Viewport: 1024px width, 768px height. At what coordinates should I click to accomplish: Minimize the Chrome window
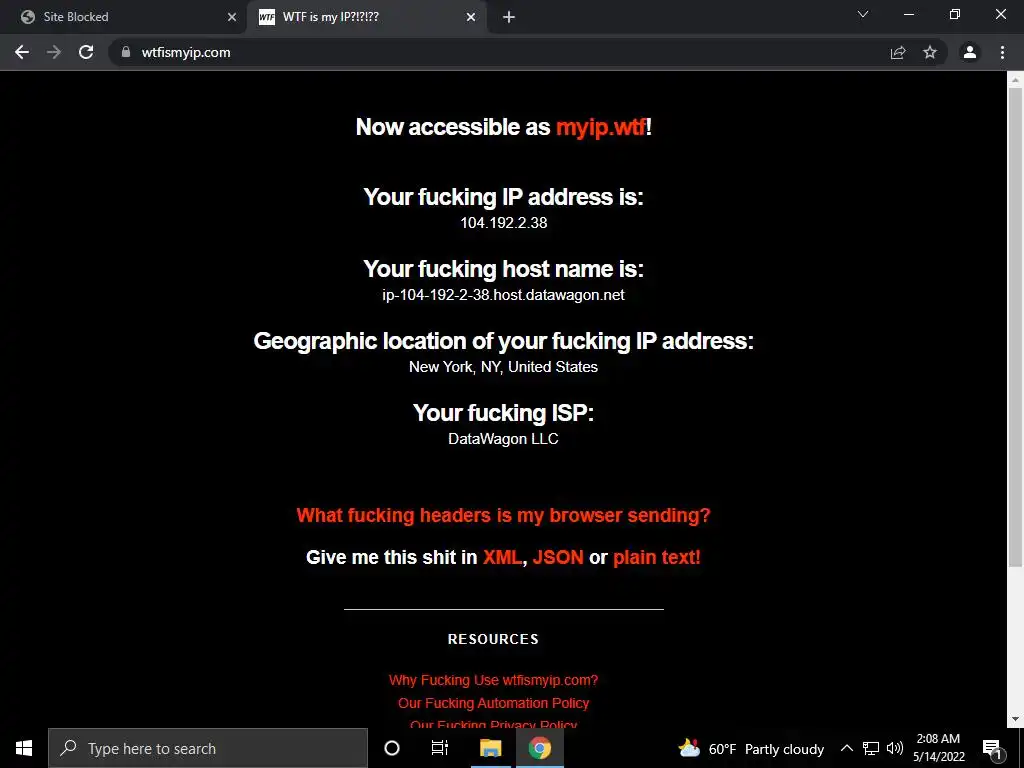[908, 14]
